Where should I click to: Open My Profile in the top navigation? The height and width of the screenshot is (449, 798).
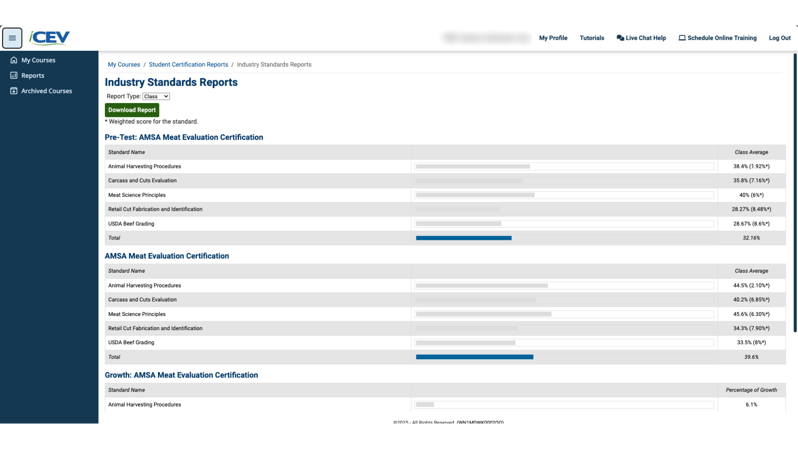(553, 38)
